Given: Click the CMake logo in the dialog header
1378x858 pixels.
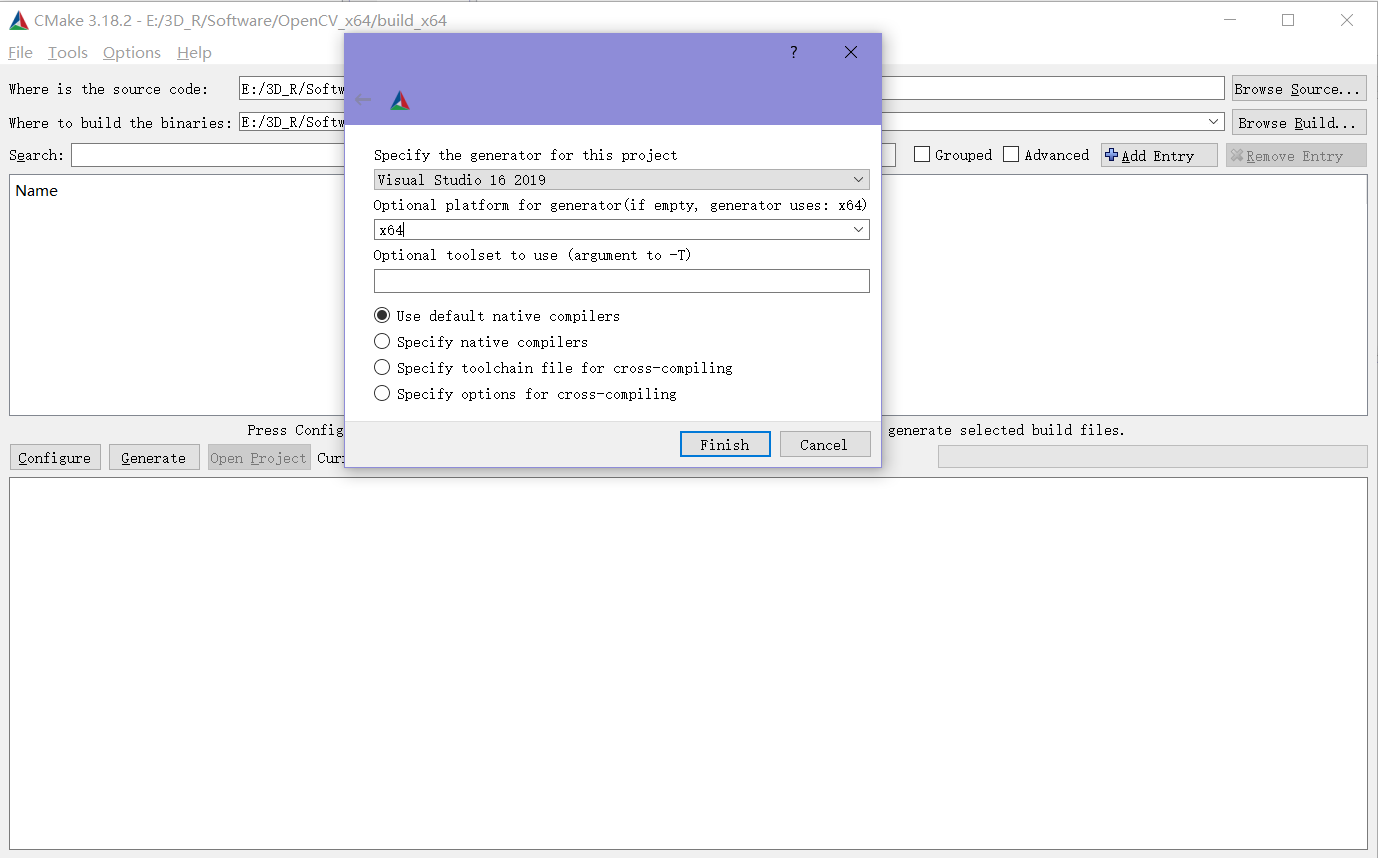Looking at the screenshot, I should [400, 100].
